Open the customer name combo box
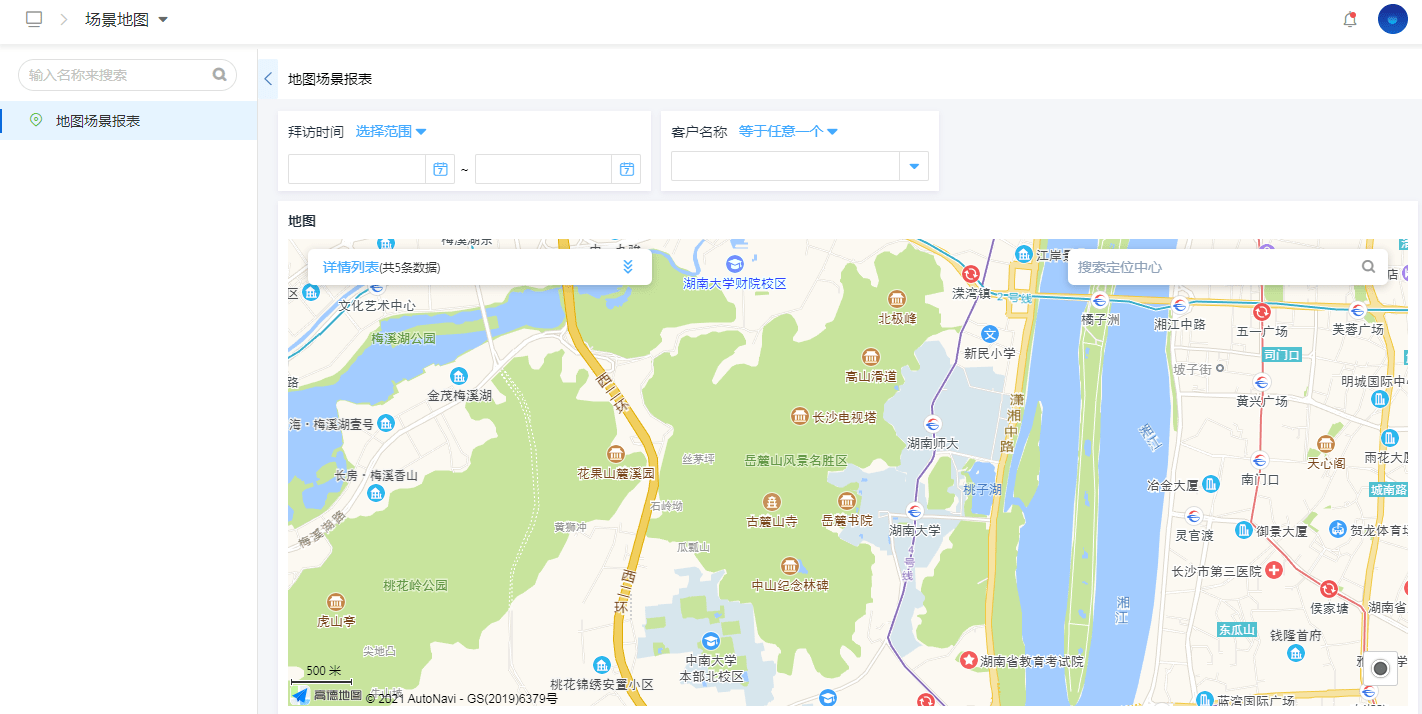 [800, 166]
